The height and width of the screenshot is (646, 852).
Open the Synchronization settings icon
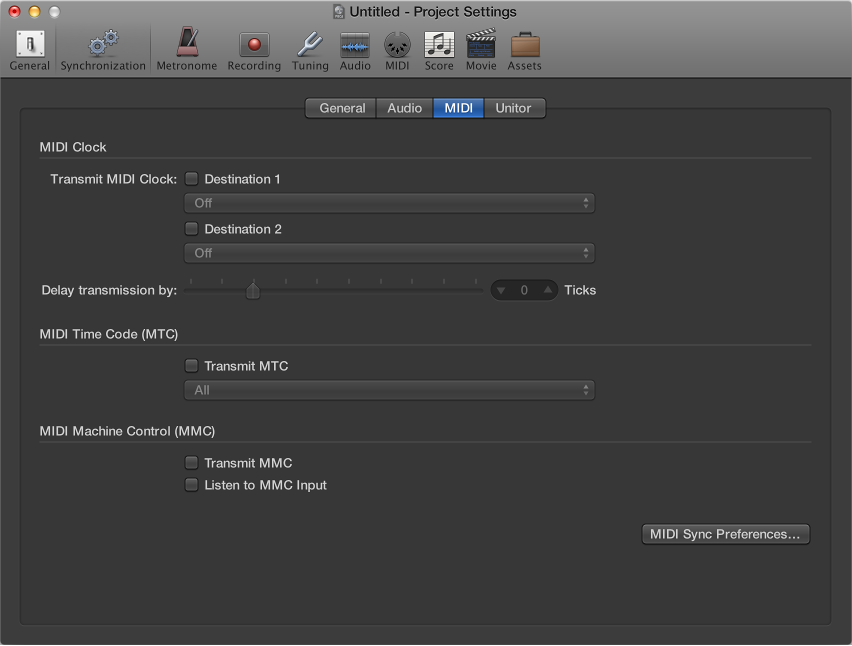pos(101,44)
